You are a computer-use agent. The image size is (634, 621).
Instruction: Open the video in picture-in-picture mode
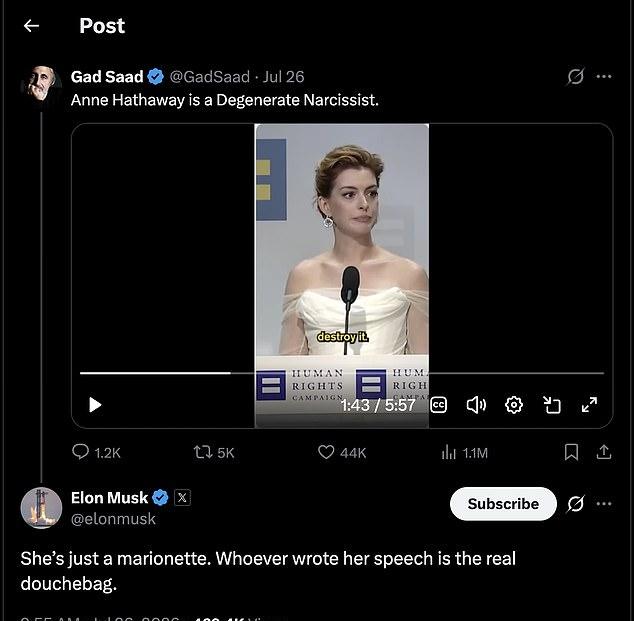point(552,405)
